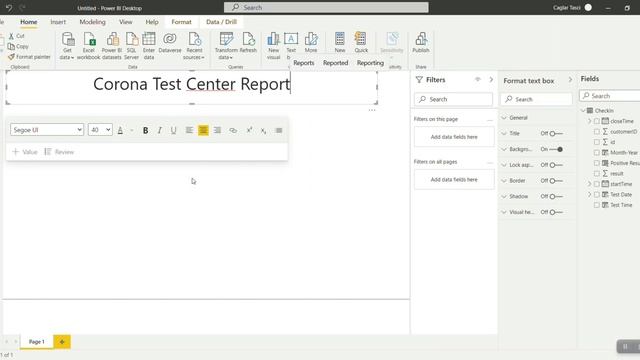640x360 pixels.
Task: Cut the selected item
Action: tap(16, 36)
